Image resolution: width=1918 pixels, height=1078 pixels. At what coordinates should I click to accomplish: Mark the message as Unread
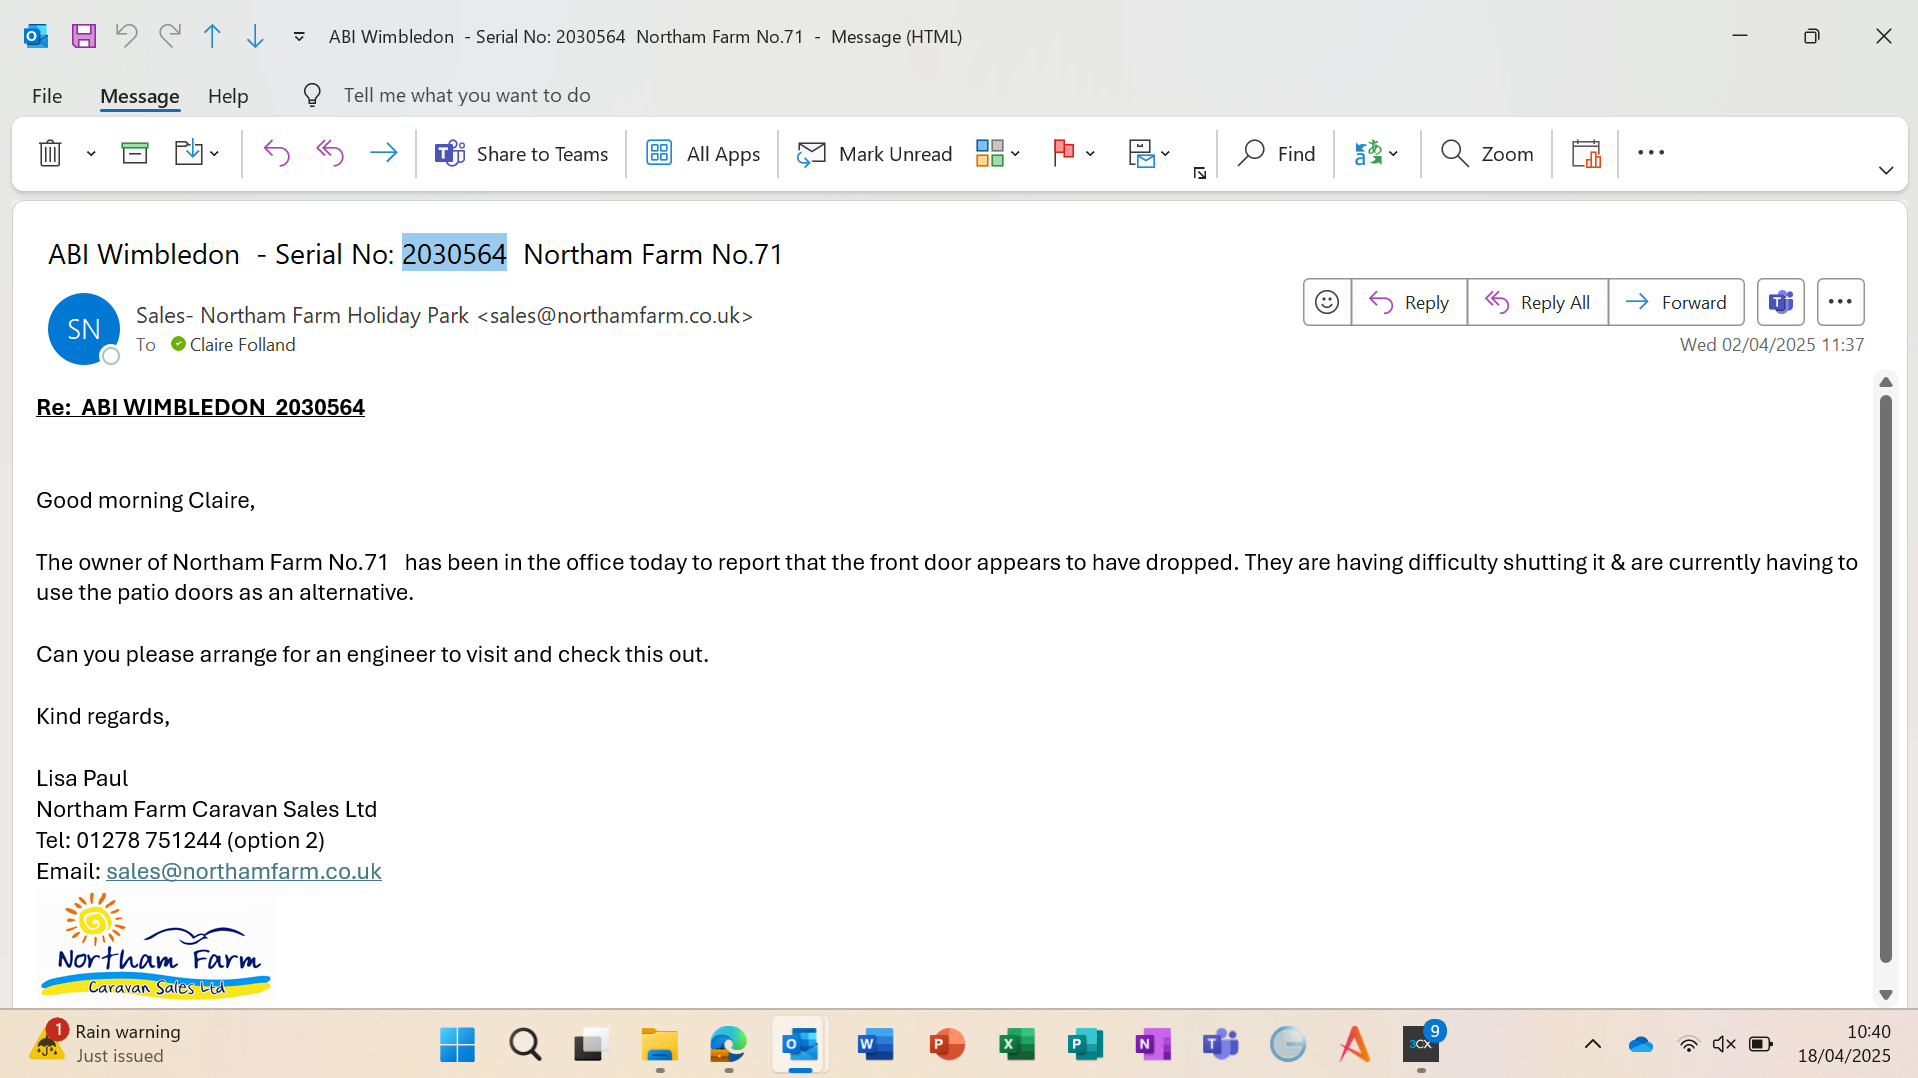(874, 153)
